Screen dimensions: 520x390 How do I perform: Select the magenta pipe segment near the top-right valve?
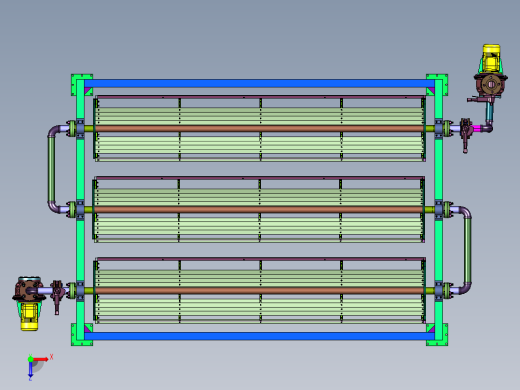click(x=477, y=128)
